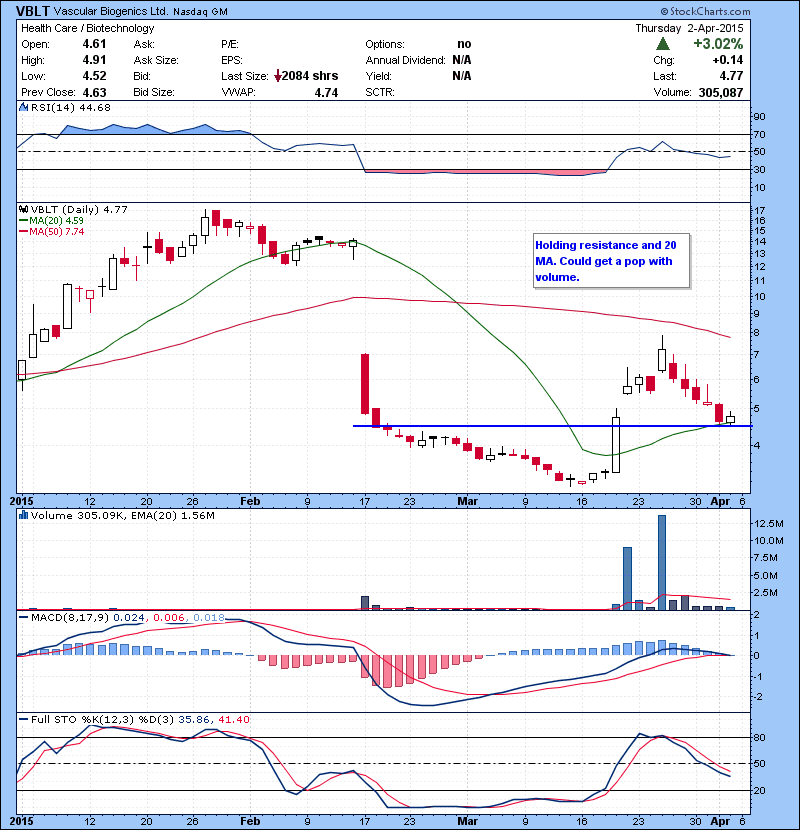Click the Feb label on price date axis

[x=250, y=501]
